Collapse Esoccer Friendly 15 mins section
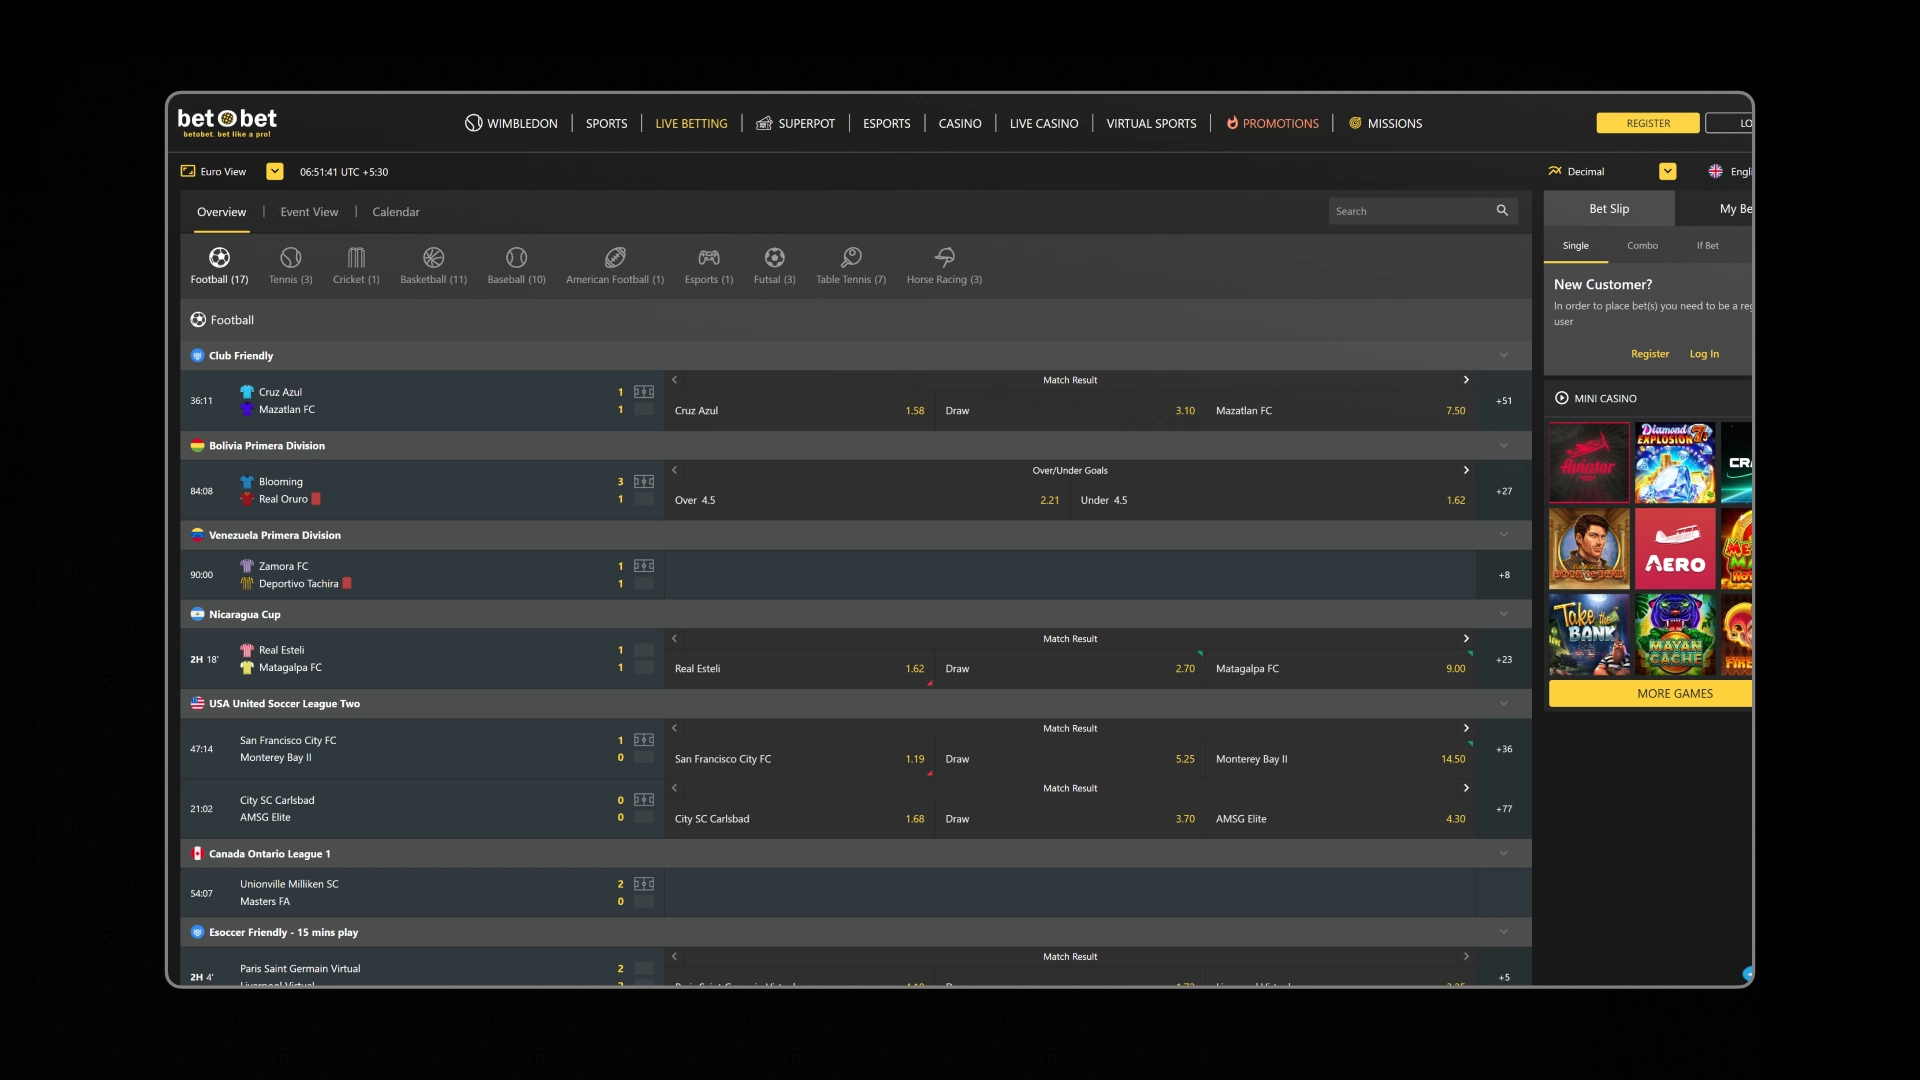The image size is (1920, 1080). (x=1503, y=932)
